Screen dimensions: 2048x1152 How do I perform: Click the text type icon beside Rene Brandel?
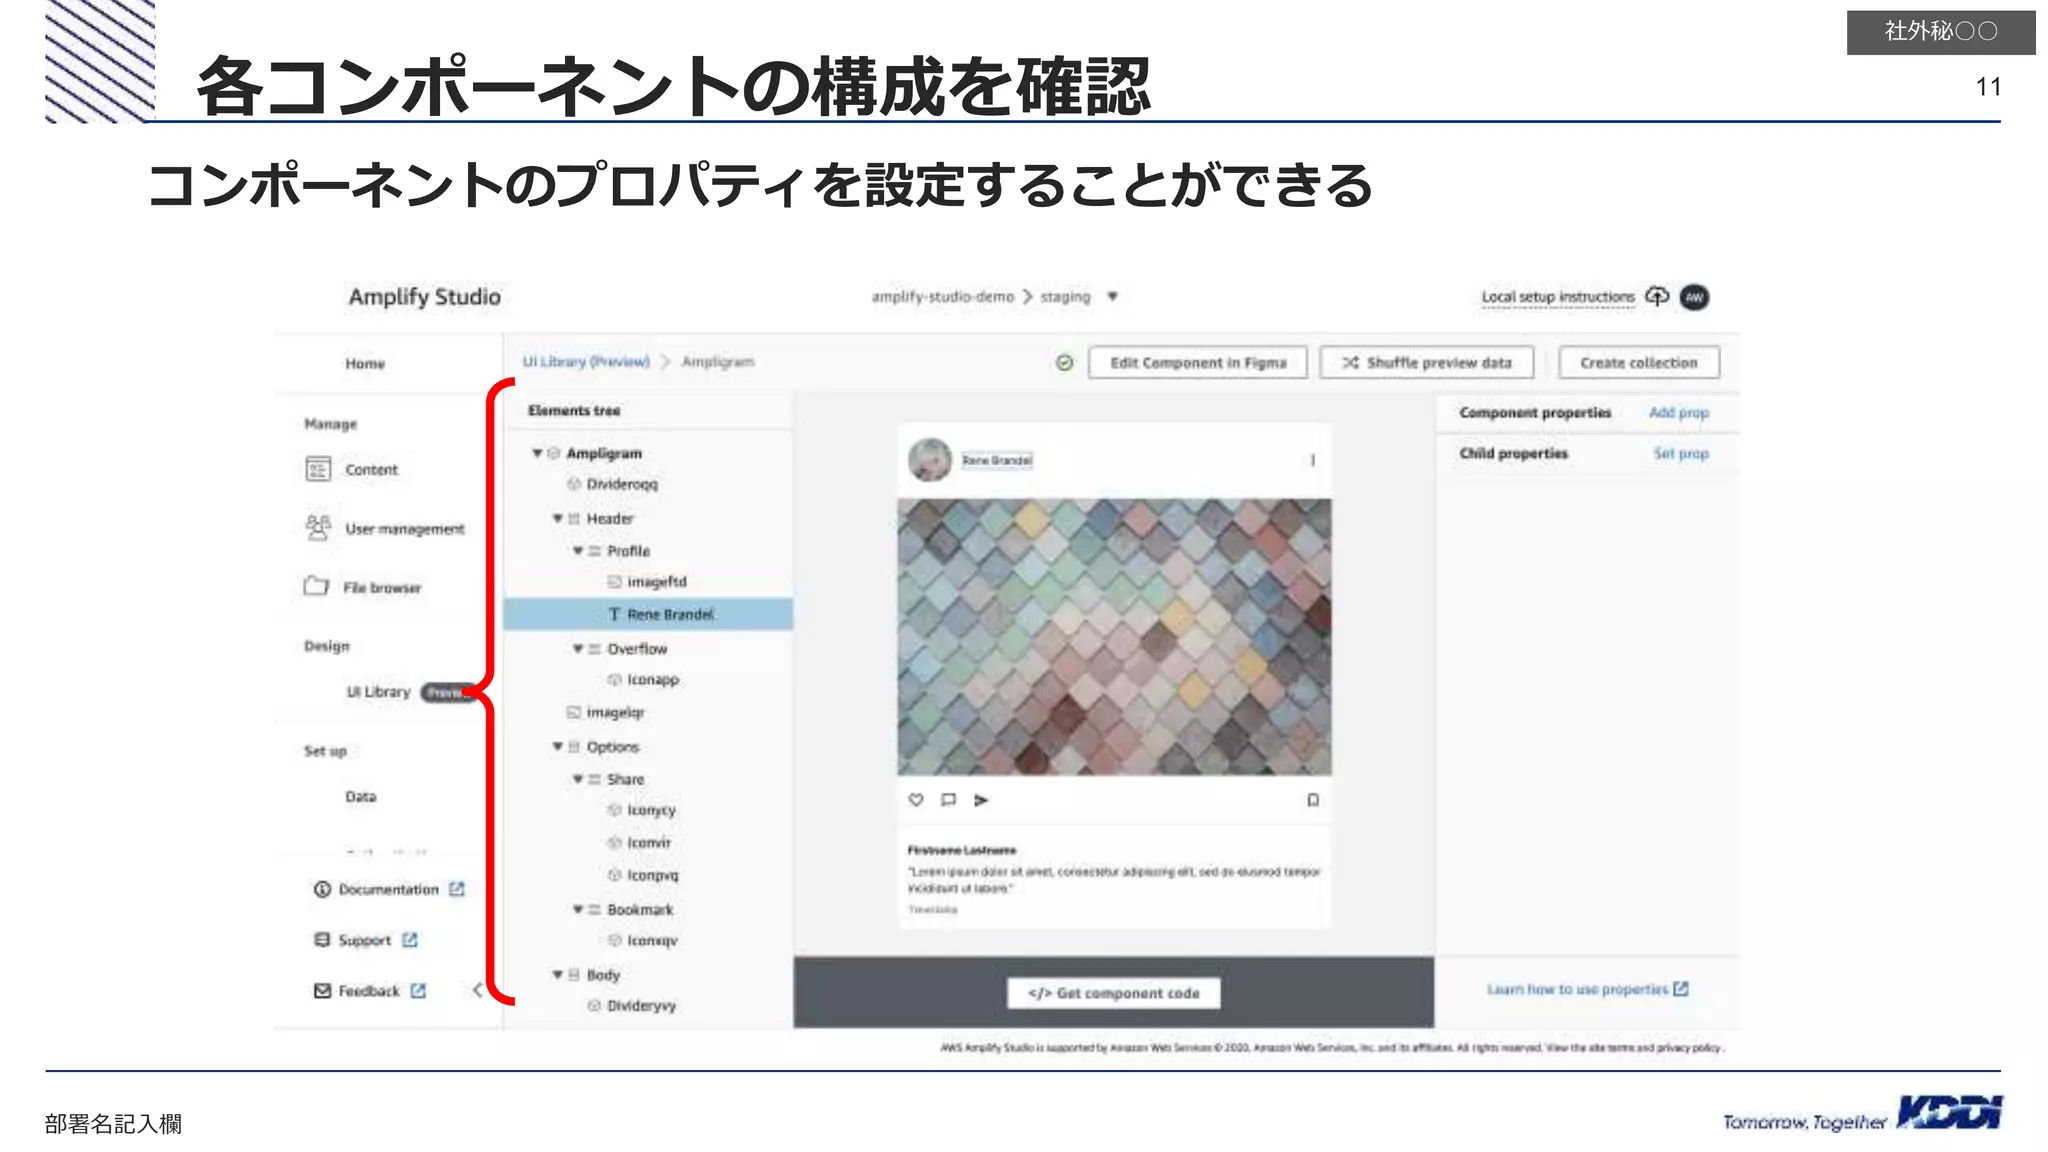[614, 614]
